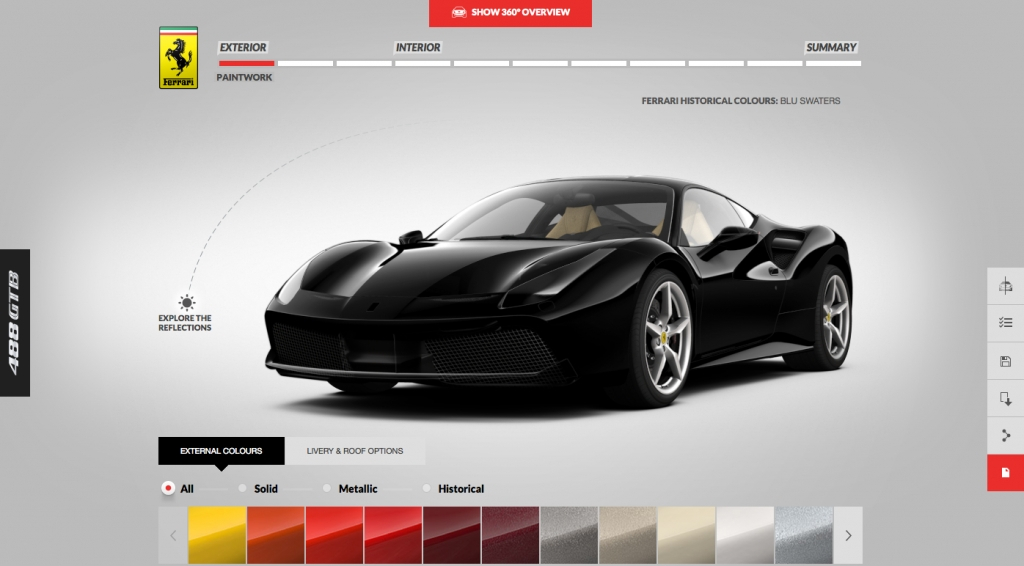Click the progress segment under Interior
The width and height of the screenshot is (1024, 566).
(423, 63)
